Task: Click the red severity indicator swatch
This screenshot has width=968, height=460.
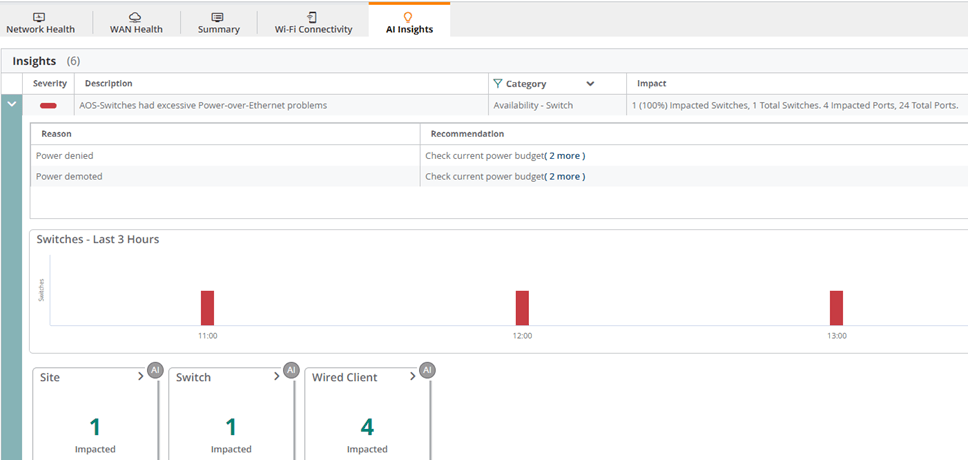Action: (48, 105)
